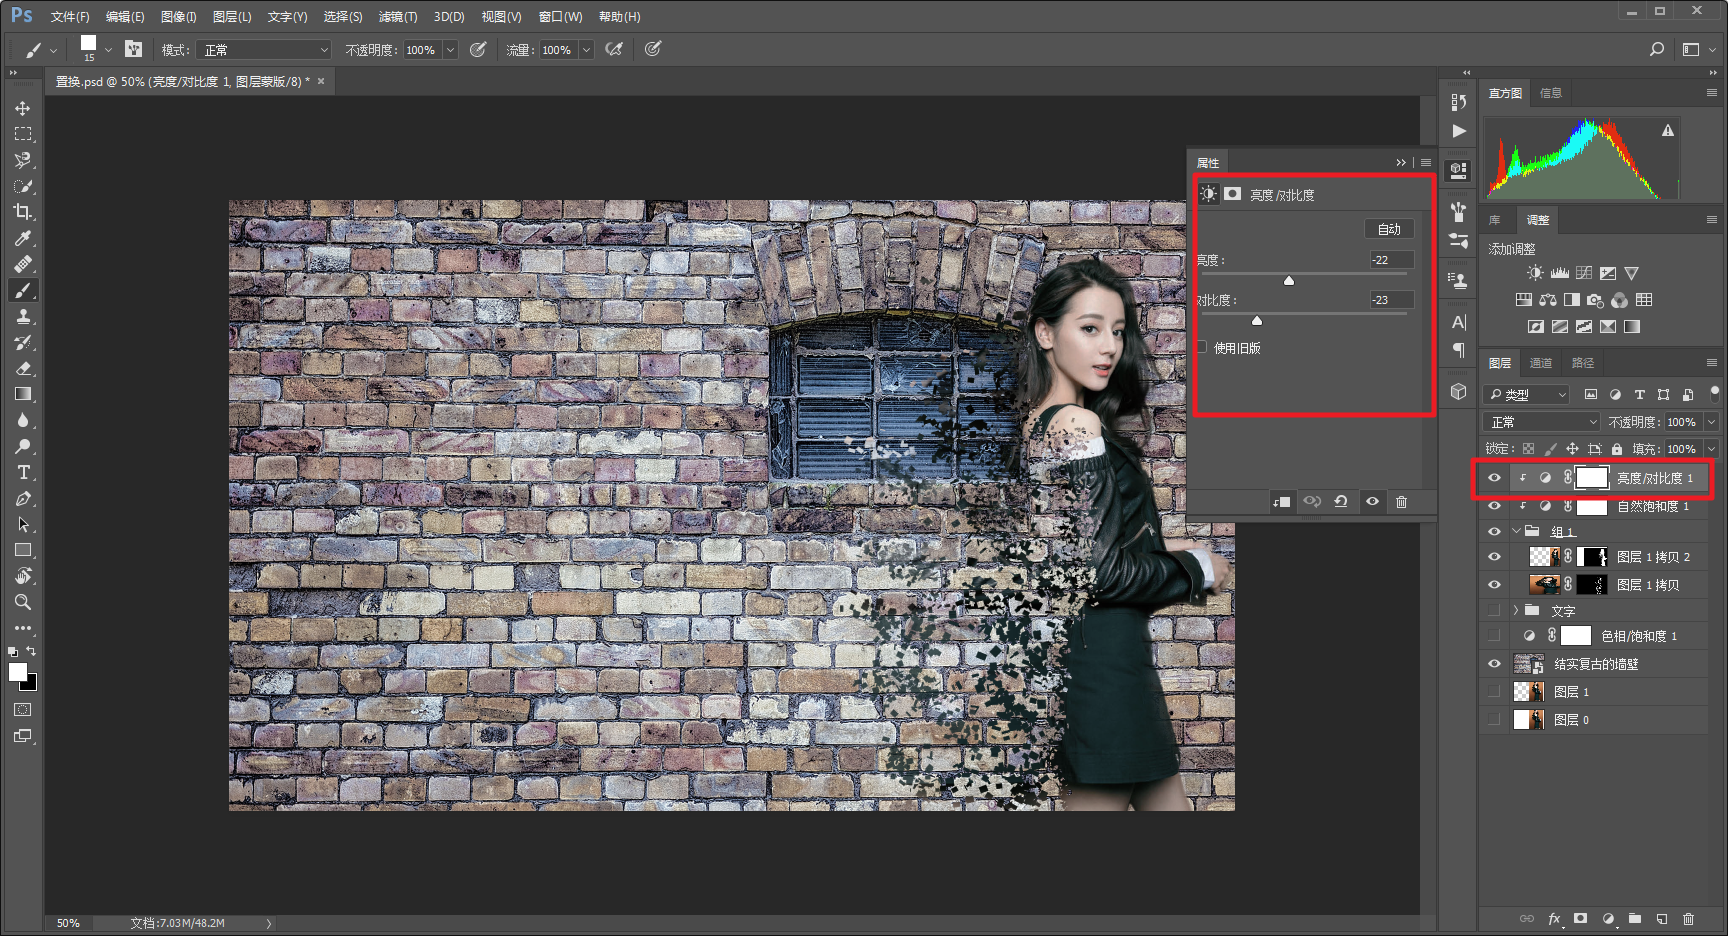Switch to the 路径 tab
The width and height of the screenshot is (1728, 936).
coord(1583,363)
